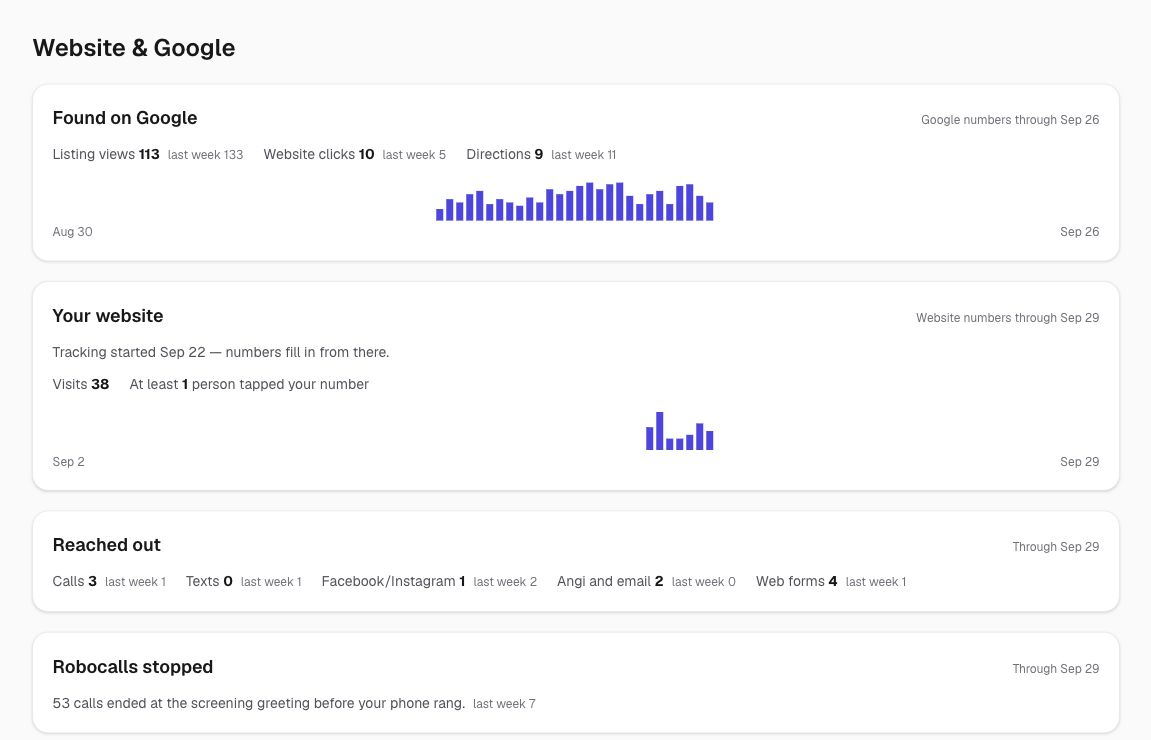
Task: Click 'last week 2' beside Facebook/Instagram
Action: 505,582
